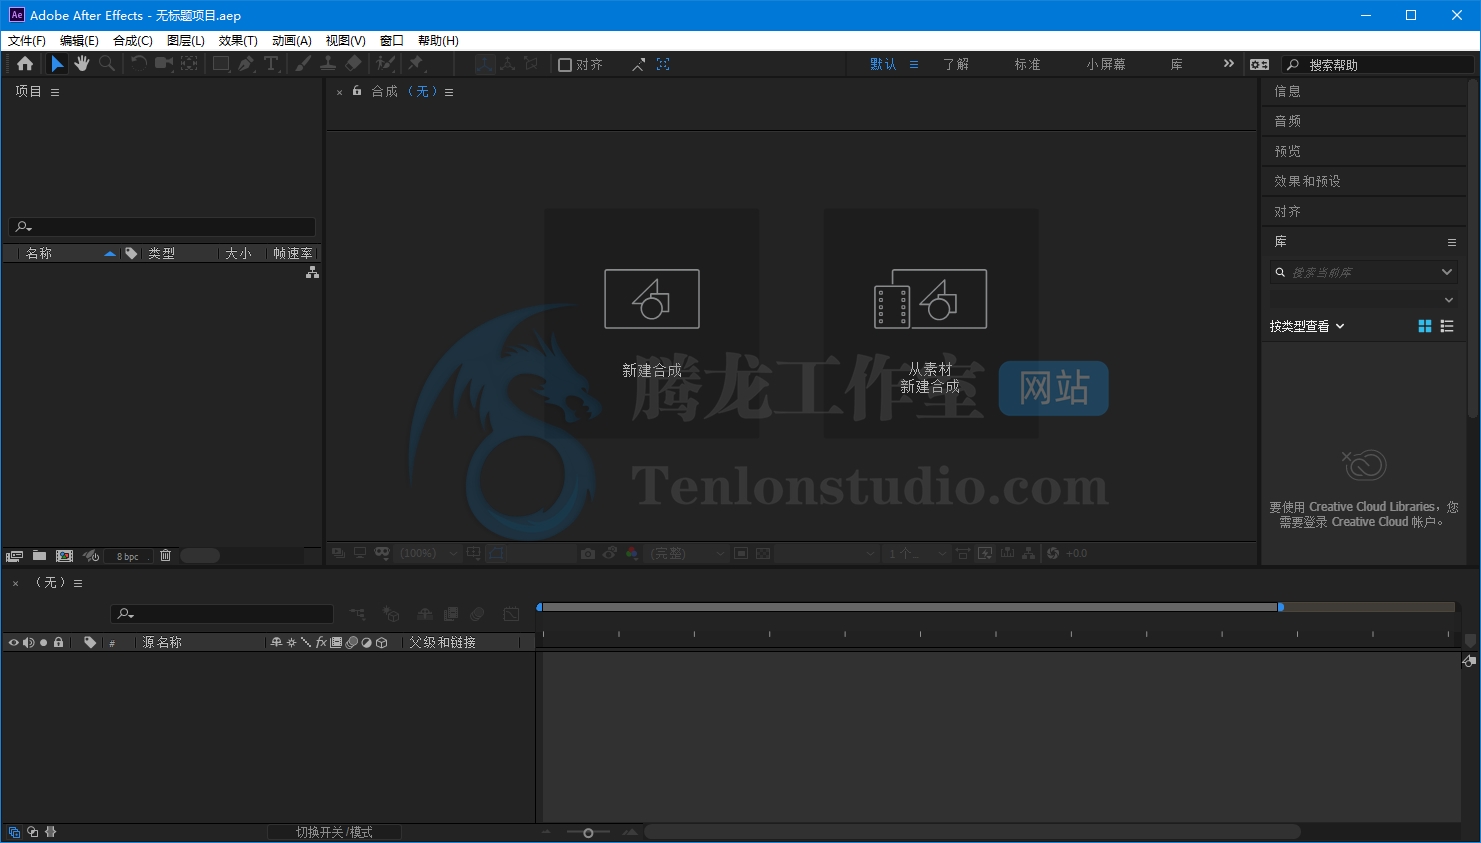The image size is (1481, 843).
Task: Open the 按类型查看 dropdown
Action: point(1307,326)
